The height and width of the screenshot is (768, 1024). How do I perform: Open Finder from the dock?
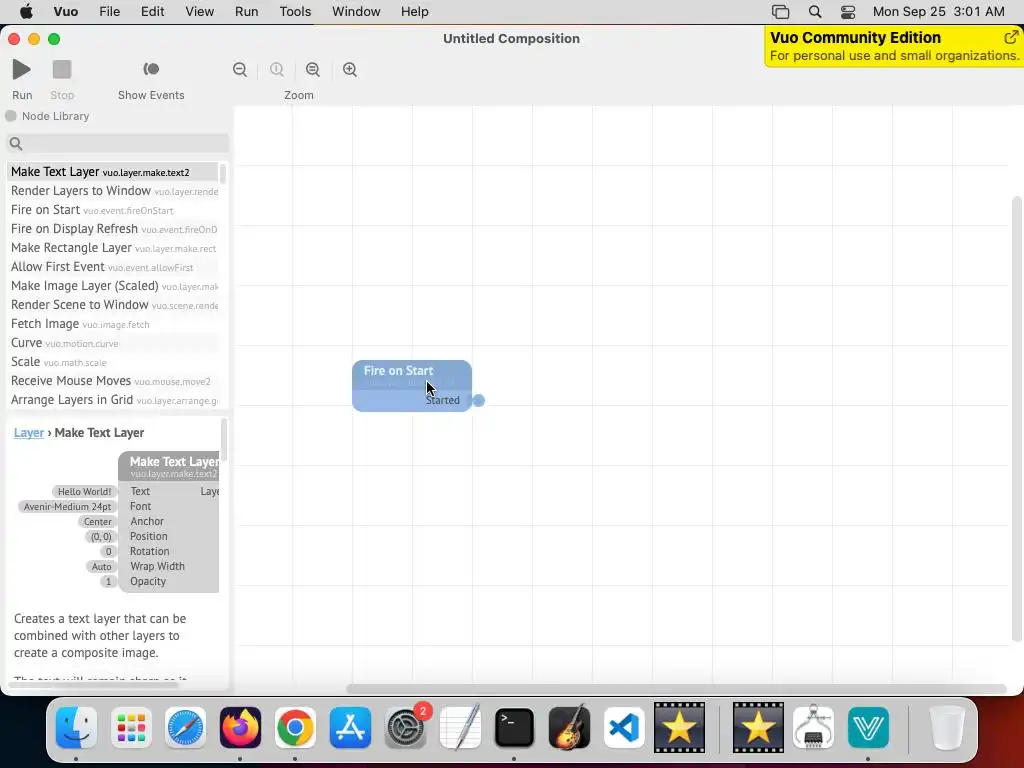tap(76, 727)
